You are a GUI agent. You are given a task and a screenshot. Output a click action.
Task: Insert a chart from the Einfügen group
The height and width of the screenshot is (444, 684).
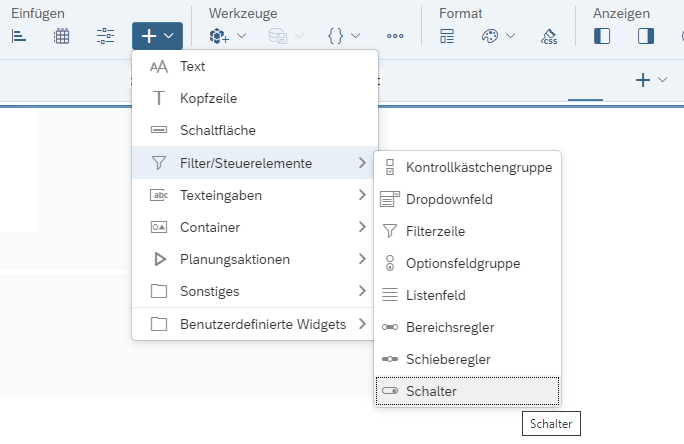[x=19, y=36]
